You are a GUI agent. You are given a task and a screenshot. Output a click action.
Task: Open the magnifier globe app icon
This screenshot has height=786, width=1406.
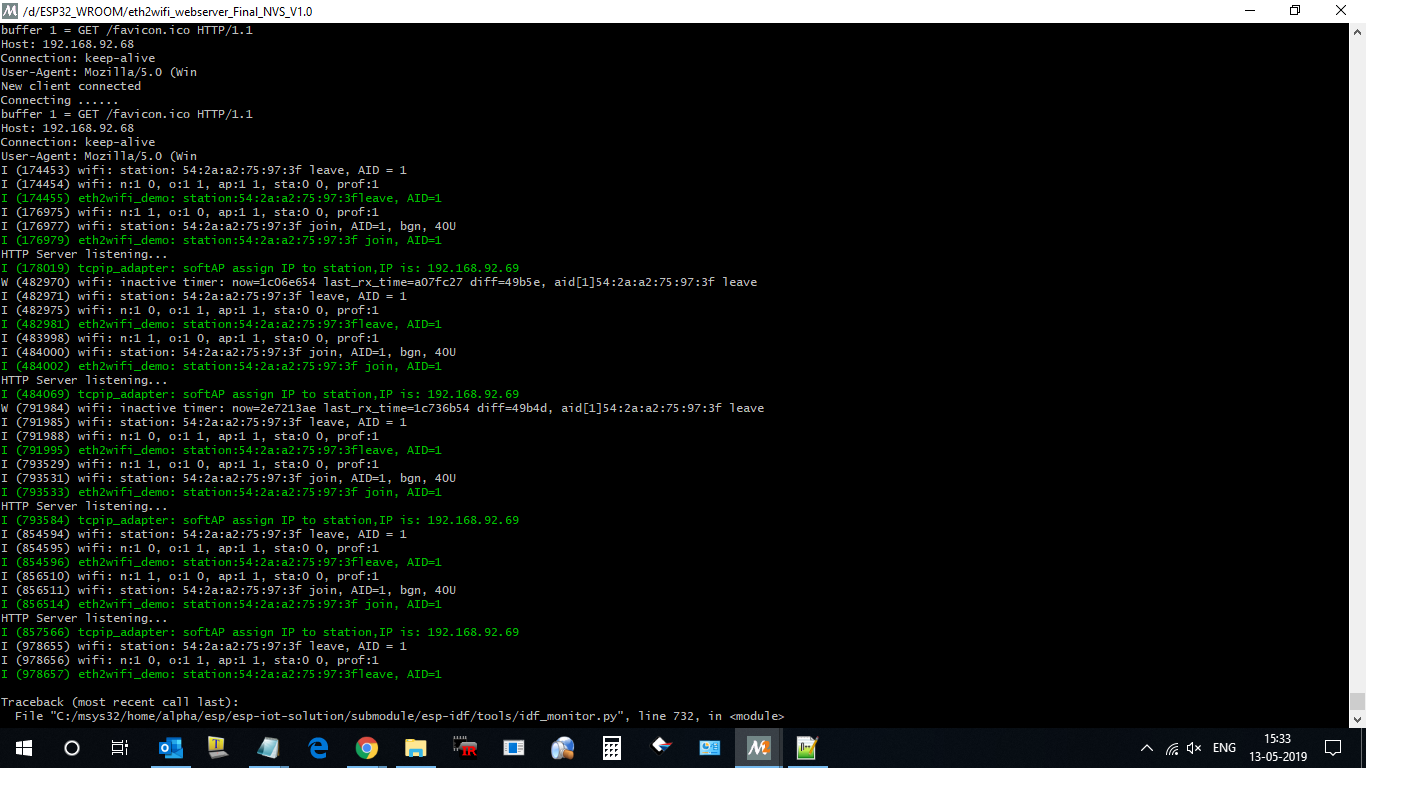coord(563,748)
